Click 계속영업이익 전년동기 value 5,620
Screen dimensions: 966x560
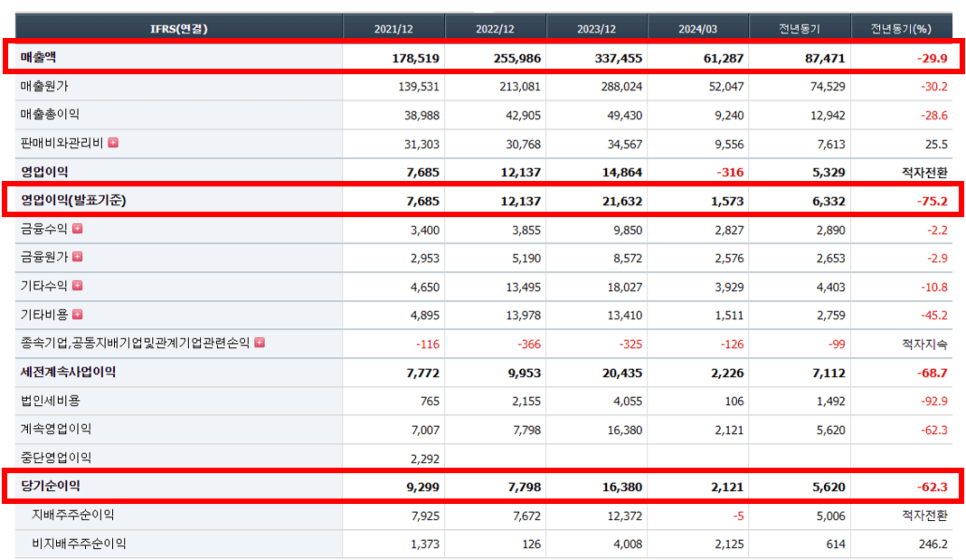point(831,431)
